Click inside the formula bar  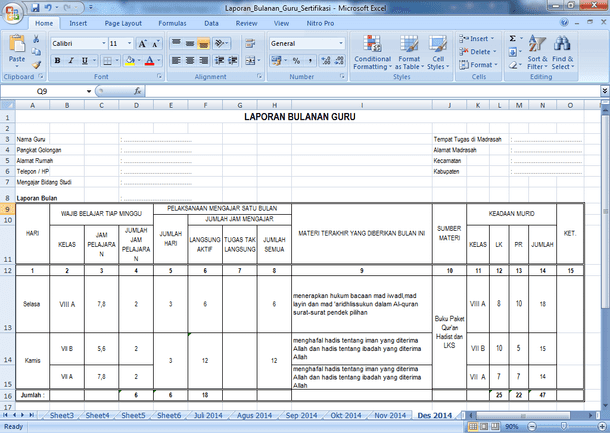(373, 91)
